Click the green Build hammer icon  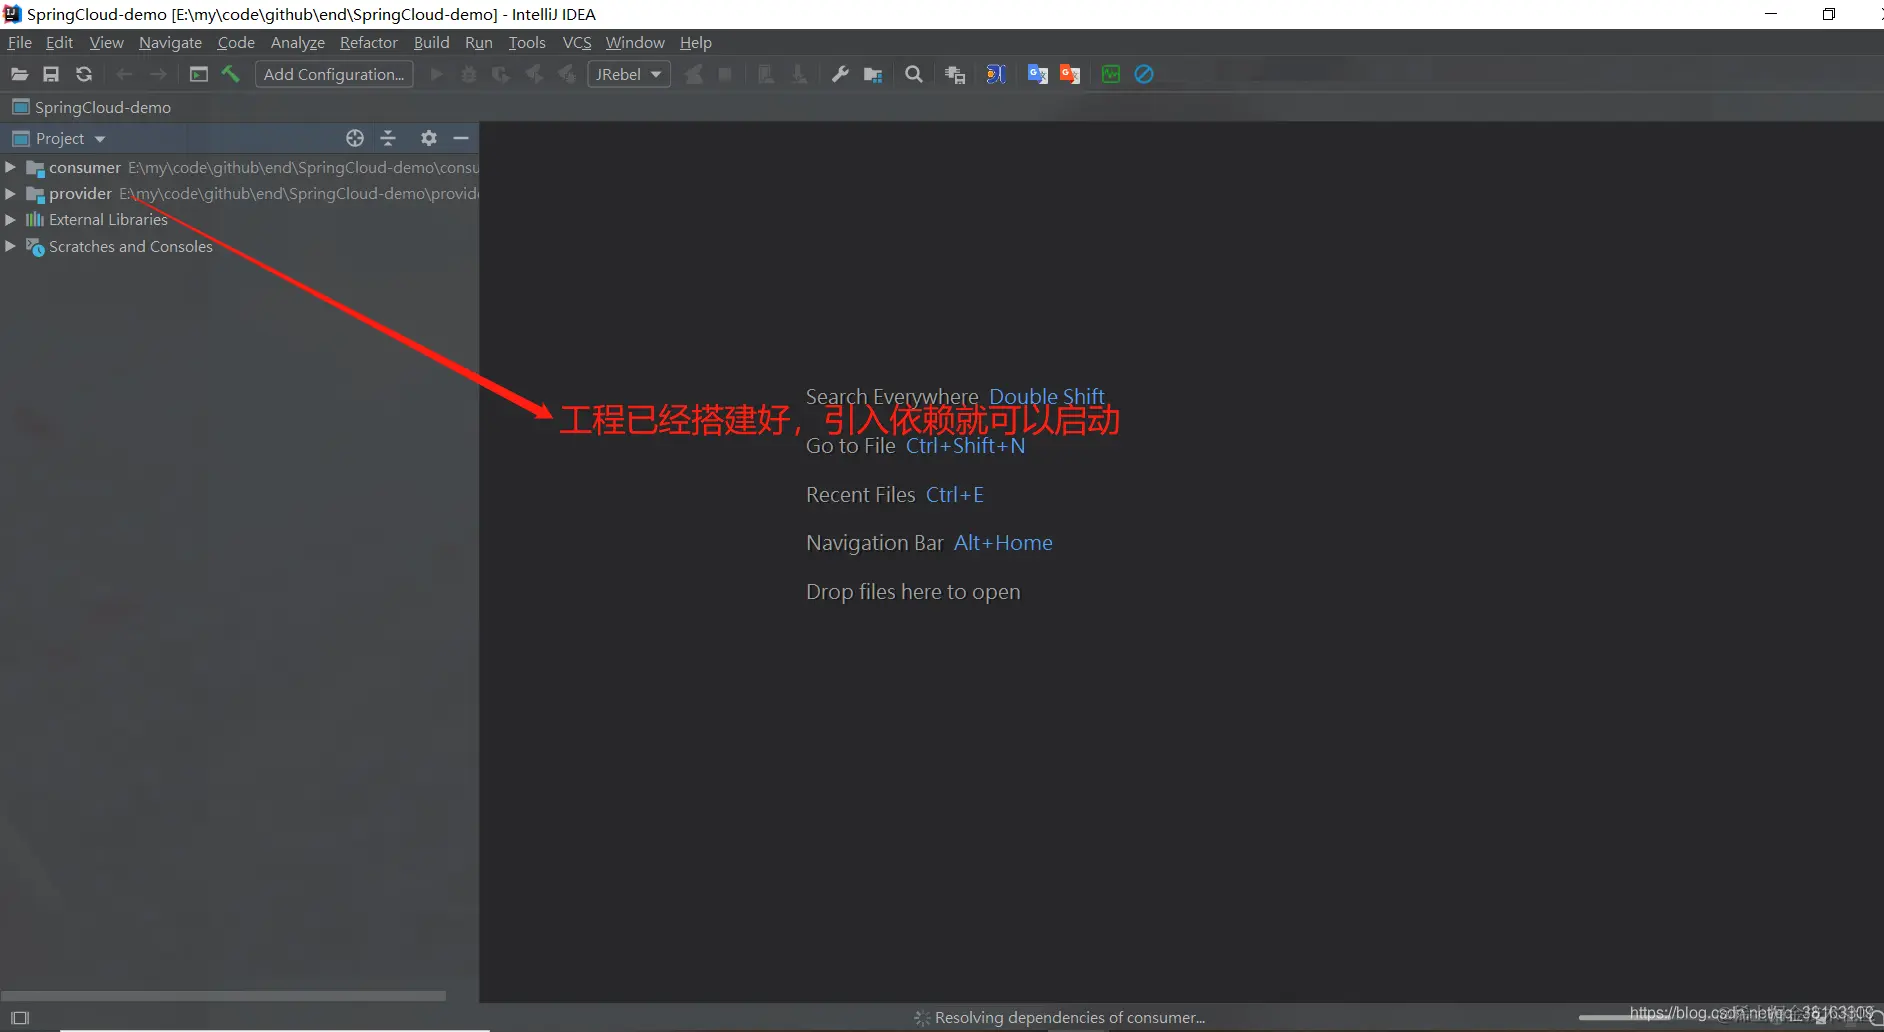231,74
